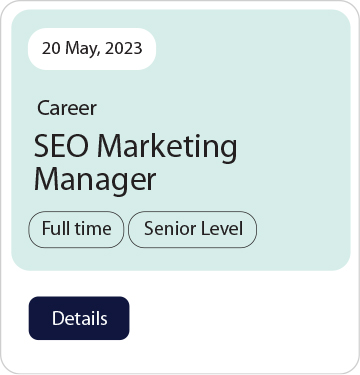Click the word Marketing in the job title
Screen dimensions: 360x375
[x=167, y=147]
